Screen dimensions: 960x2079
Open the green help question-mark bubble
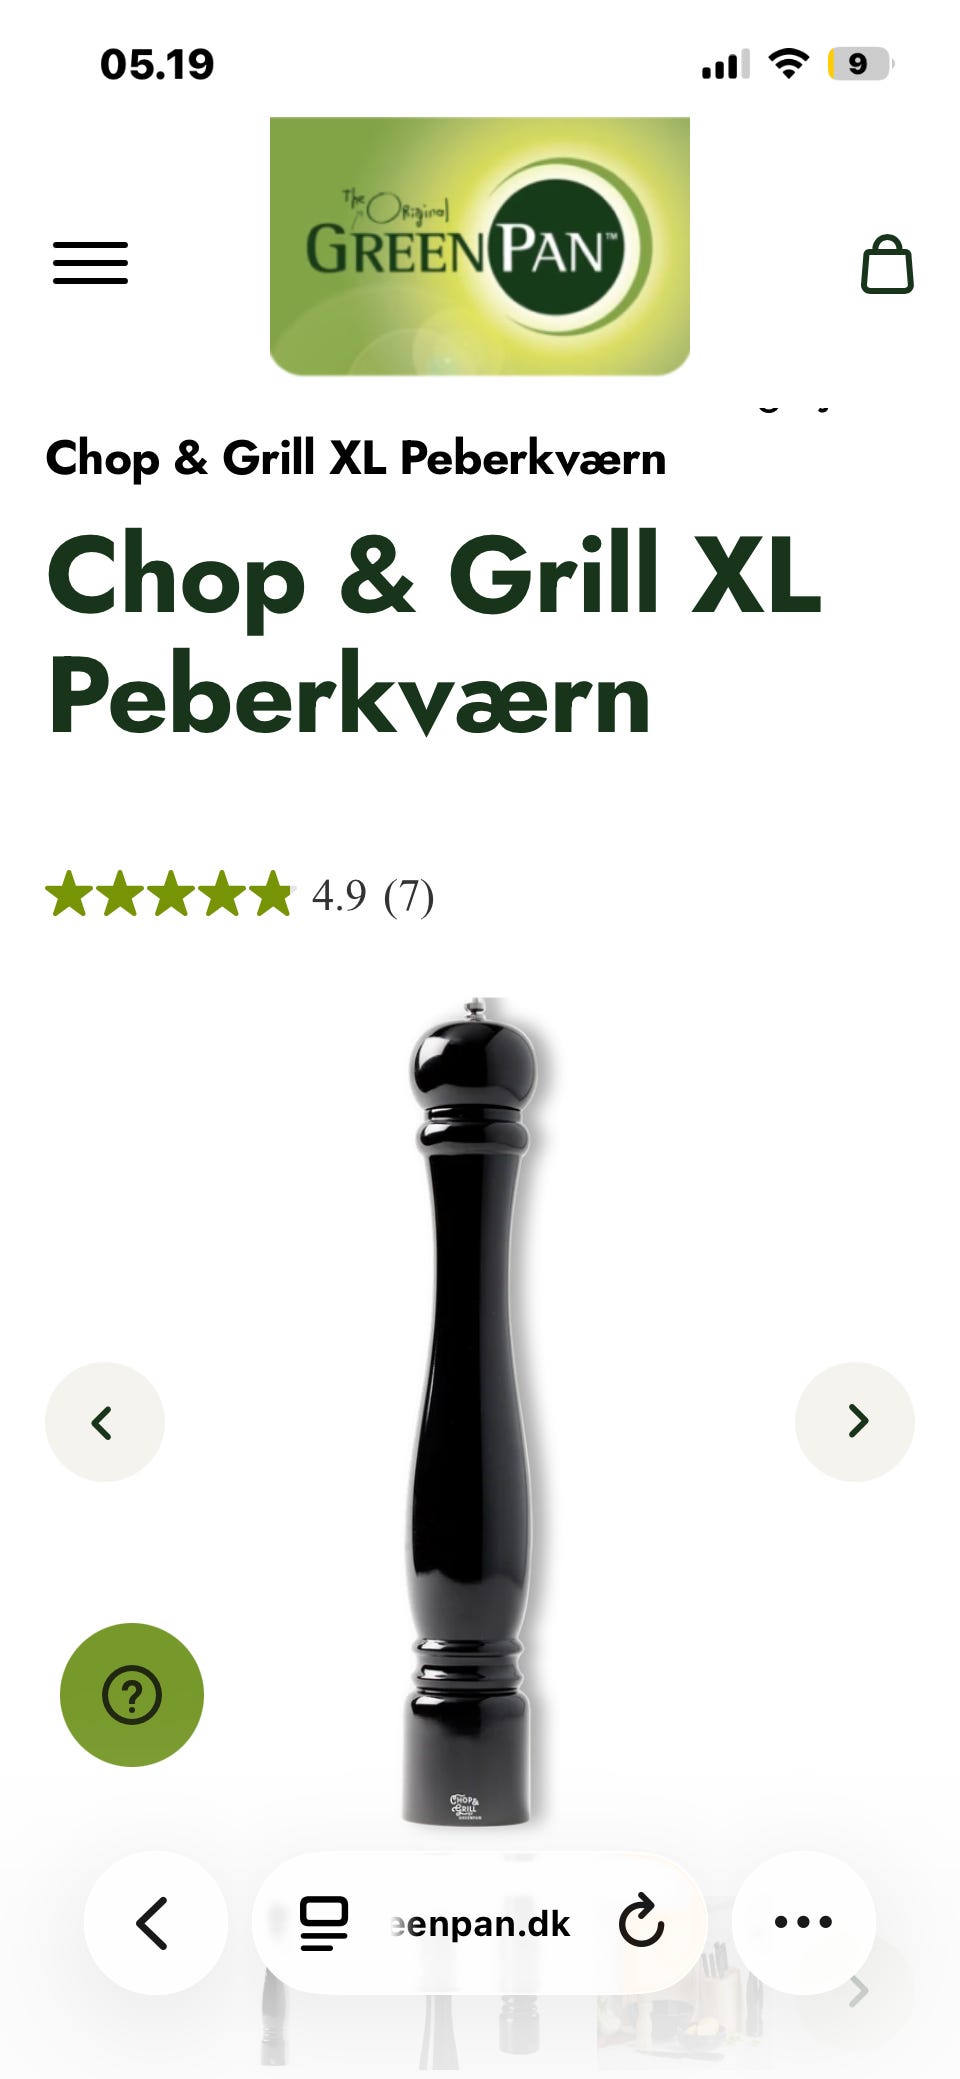[132, 1694]
